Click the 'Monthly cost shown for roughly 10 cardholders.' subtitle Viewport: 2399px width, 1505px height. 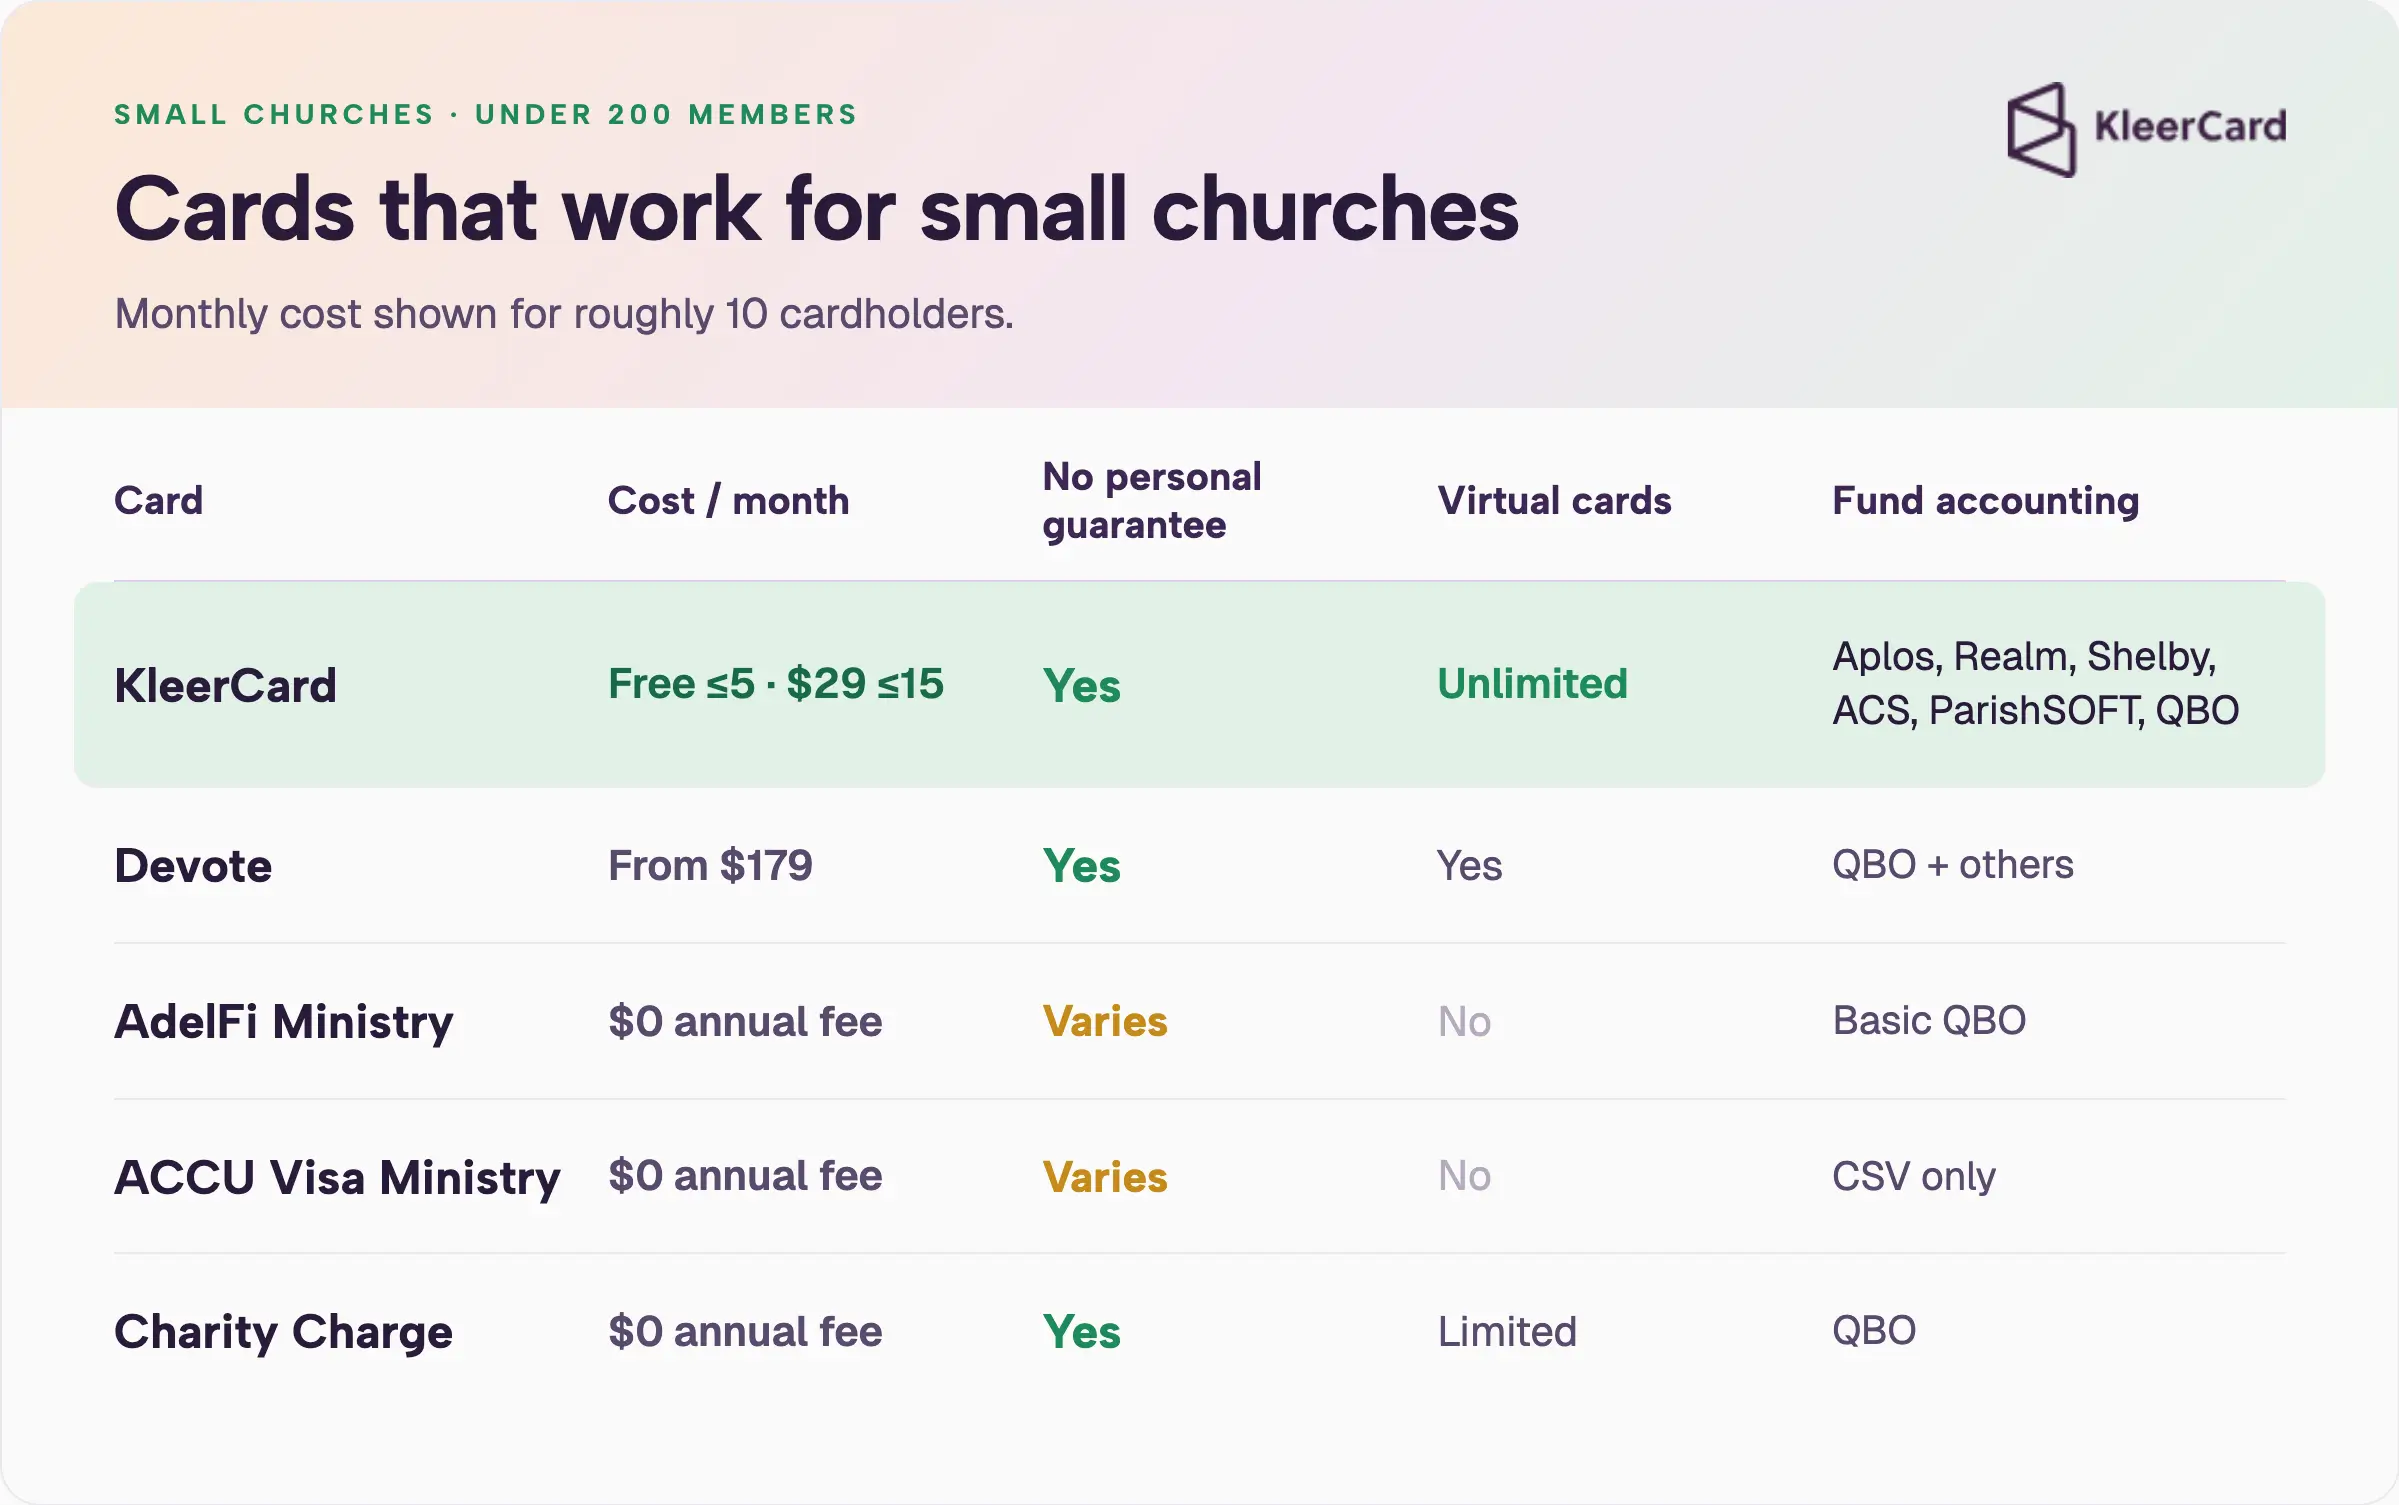coord(564,314)
